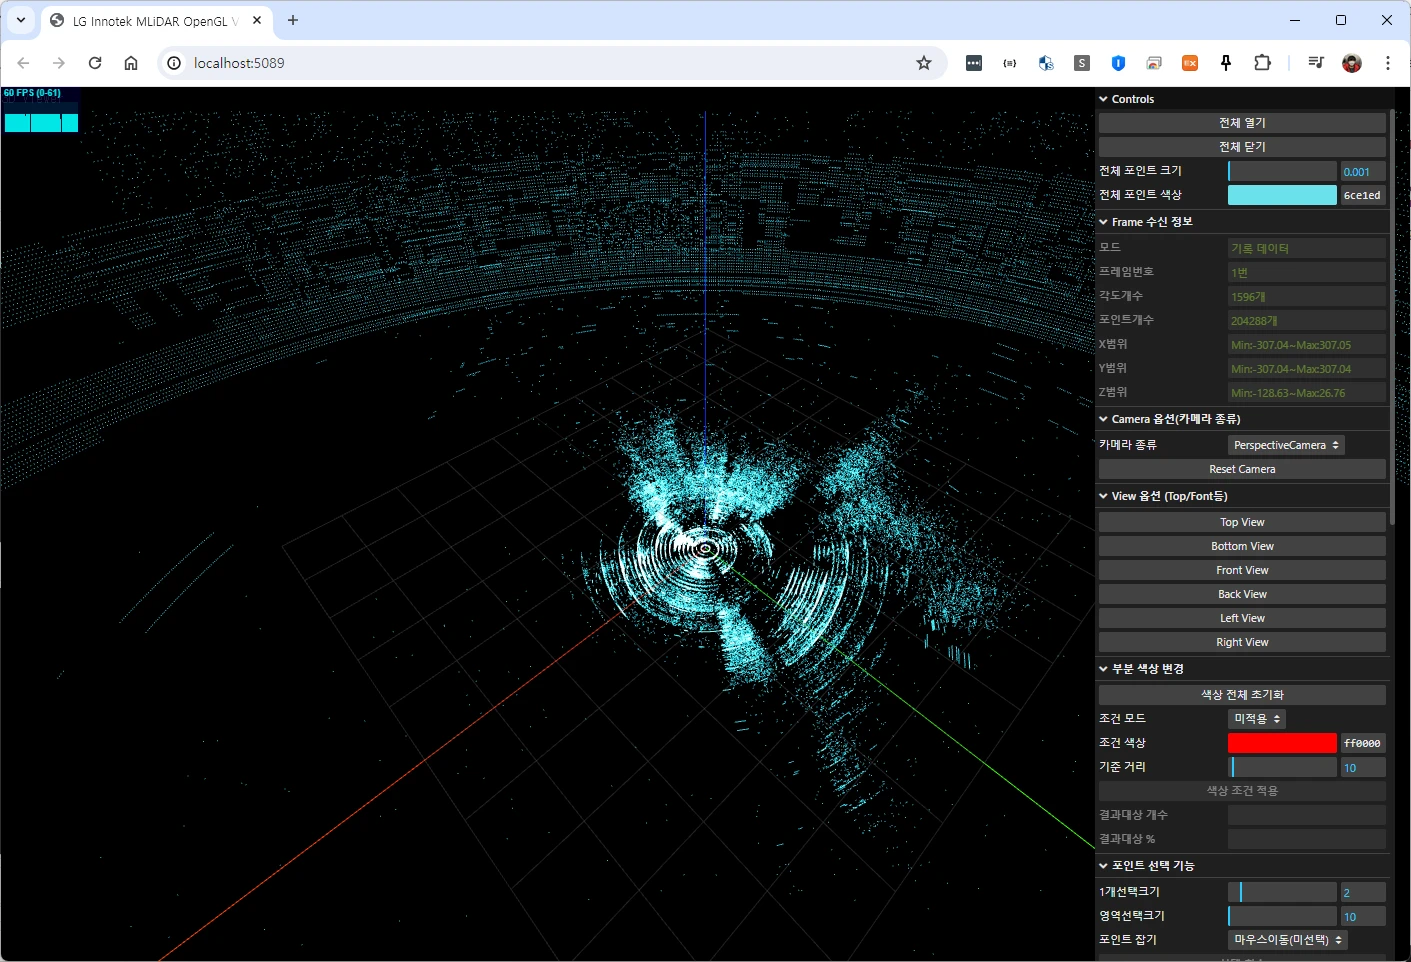Edit the 0.001 point size value
The image size is (1411, 962).
pos(1363,171)
